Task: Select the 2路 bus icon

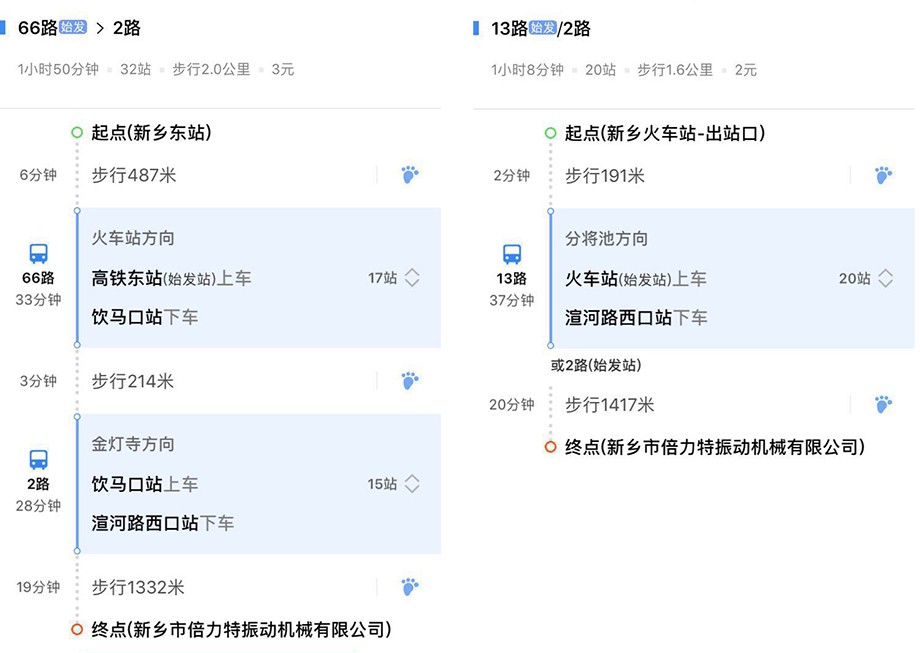Action: 39,459
